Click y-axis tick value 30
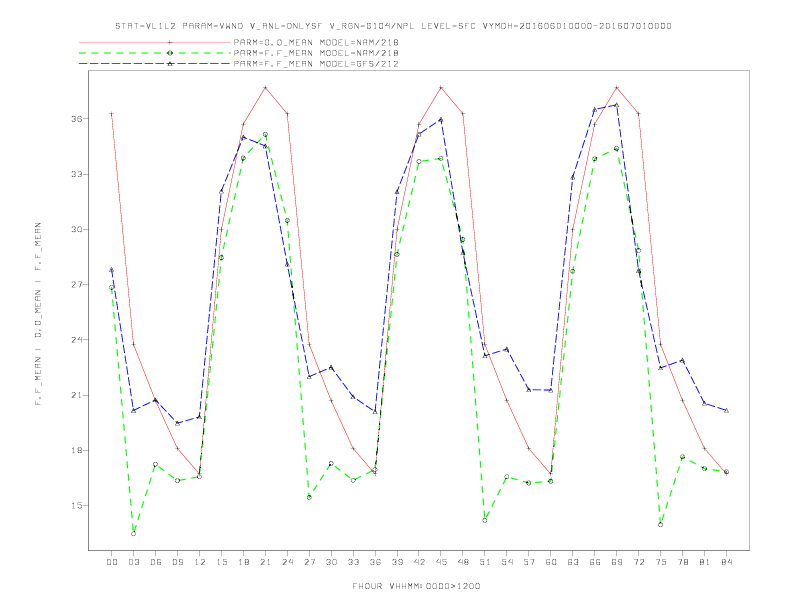This screenshot has height=612, width=792. tap(77, 229)
